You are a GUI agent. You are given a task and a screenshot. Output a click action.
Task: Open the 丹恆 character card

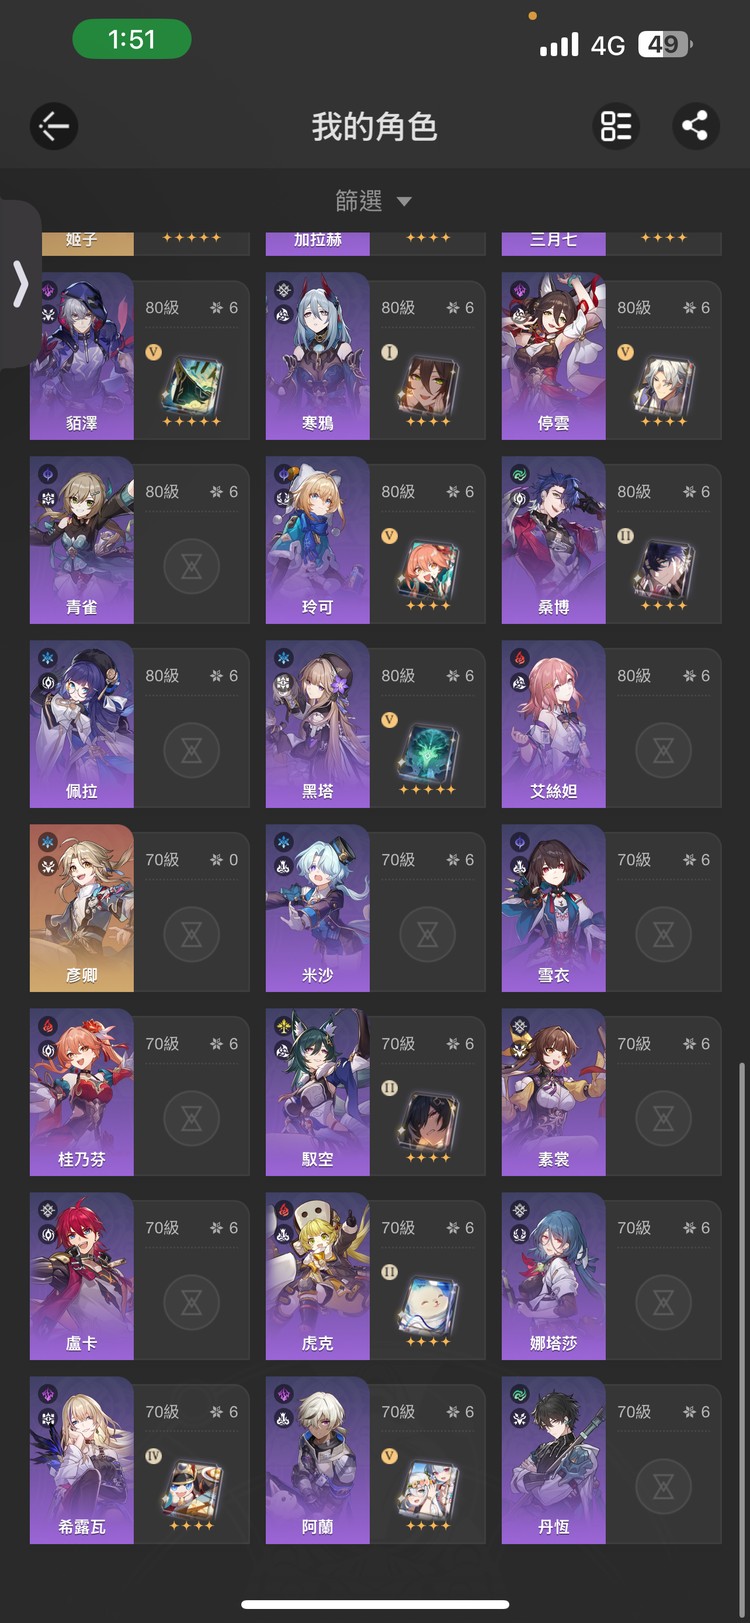(x=612, y=1460)
